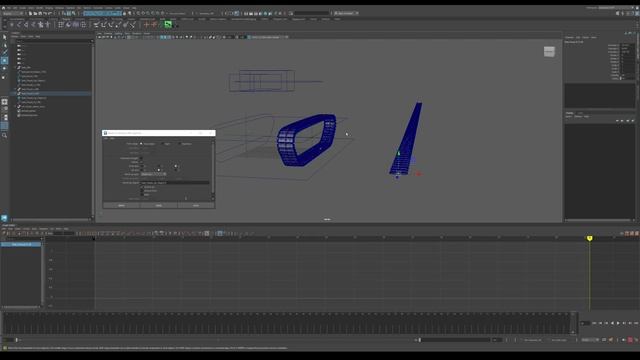The height and width of the screenshot is (360, 640).
Task: Click the Open Scene icon in status line
Action: click(35, 13)
